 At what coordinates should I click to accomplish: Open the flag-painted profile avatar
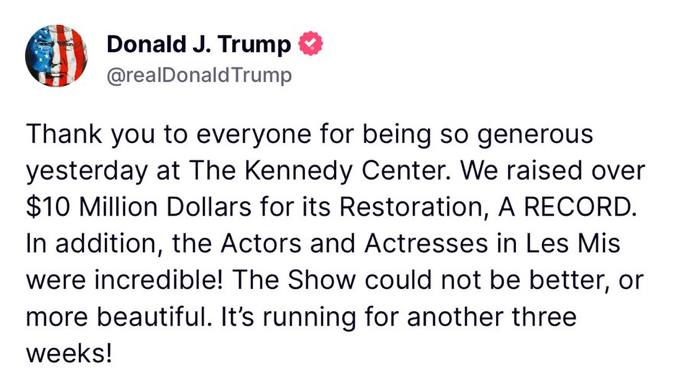(x=57, y=56)
